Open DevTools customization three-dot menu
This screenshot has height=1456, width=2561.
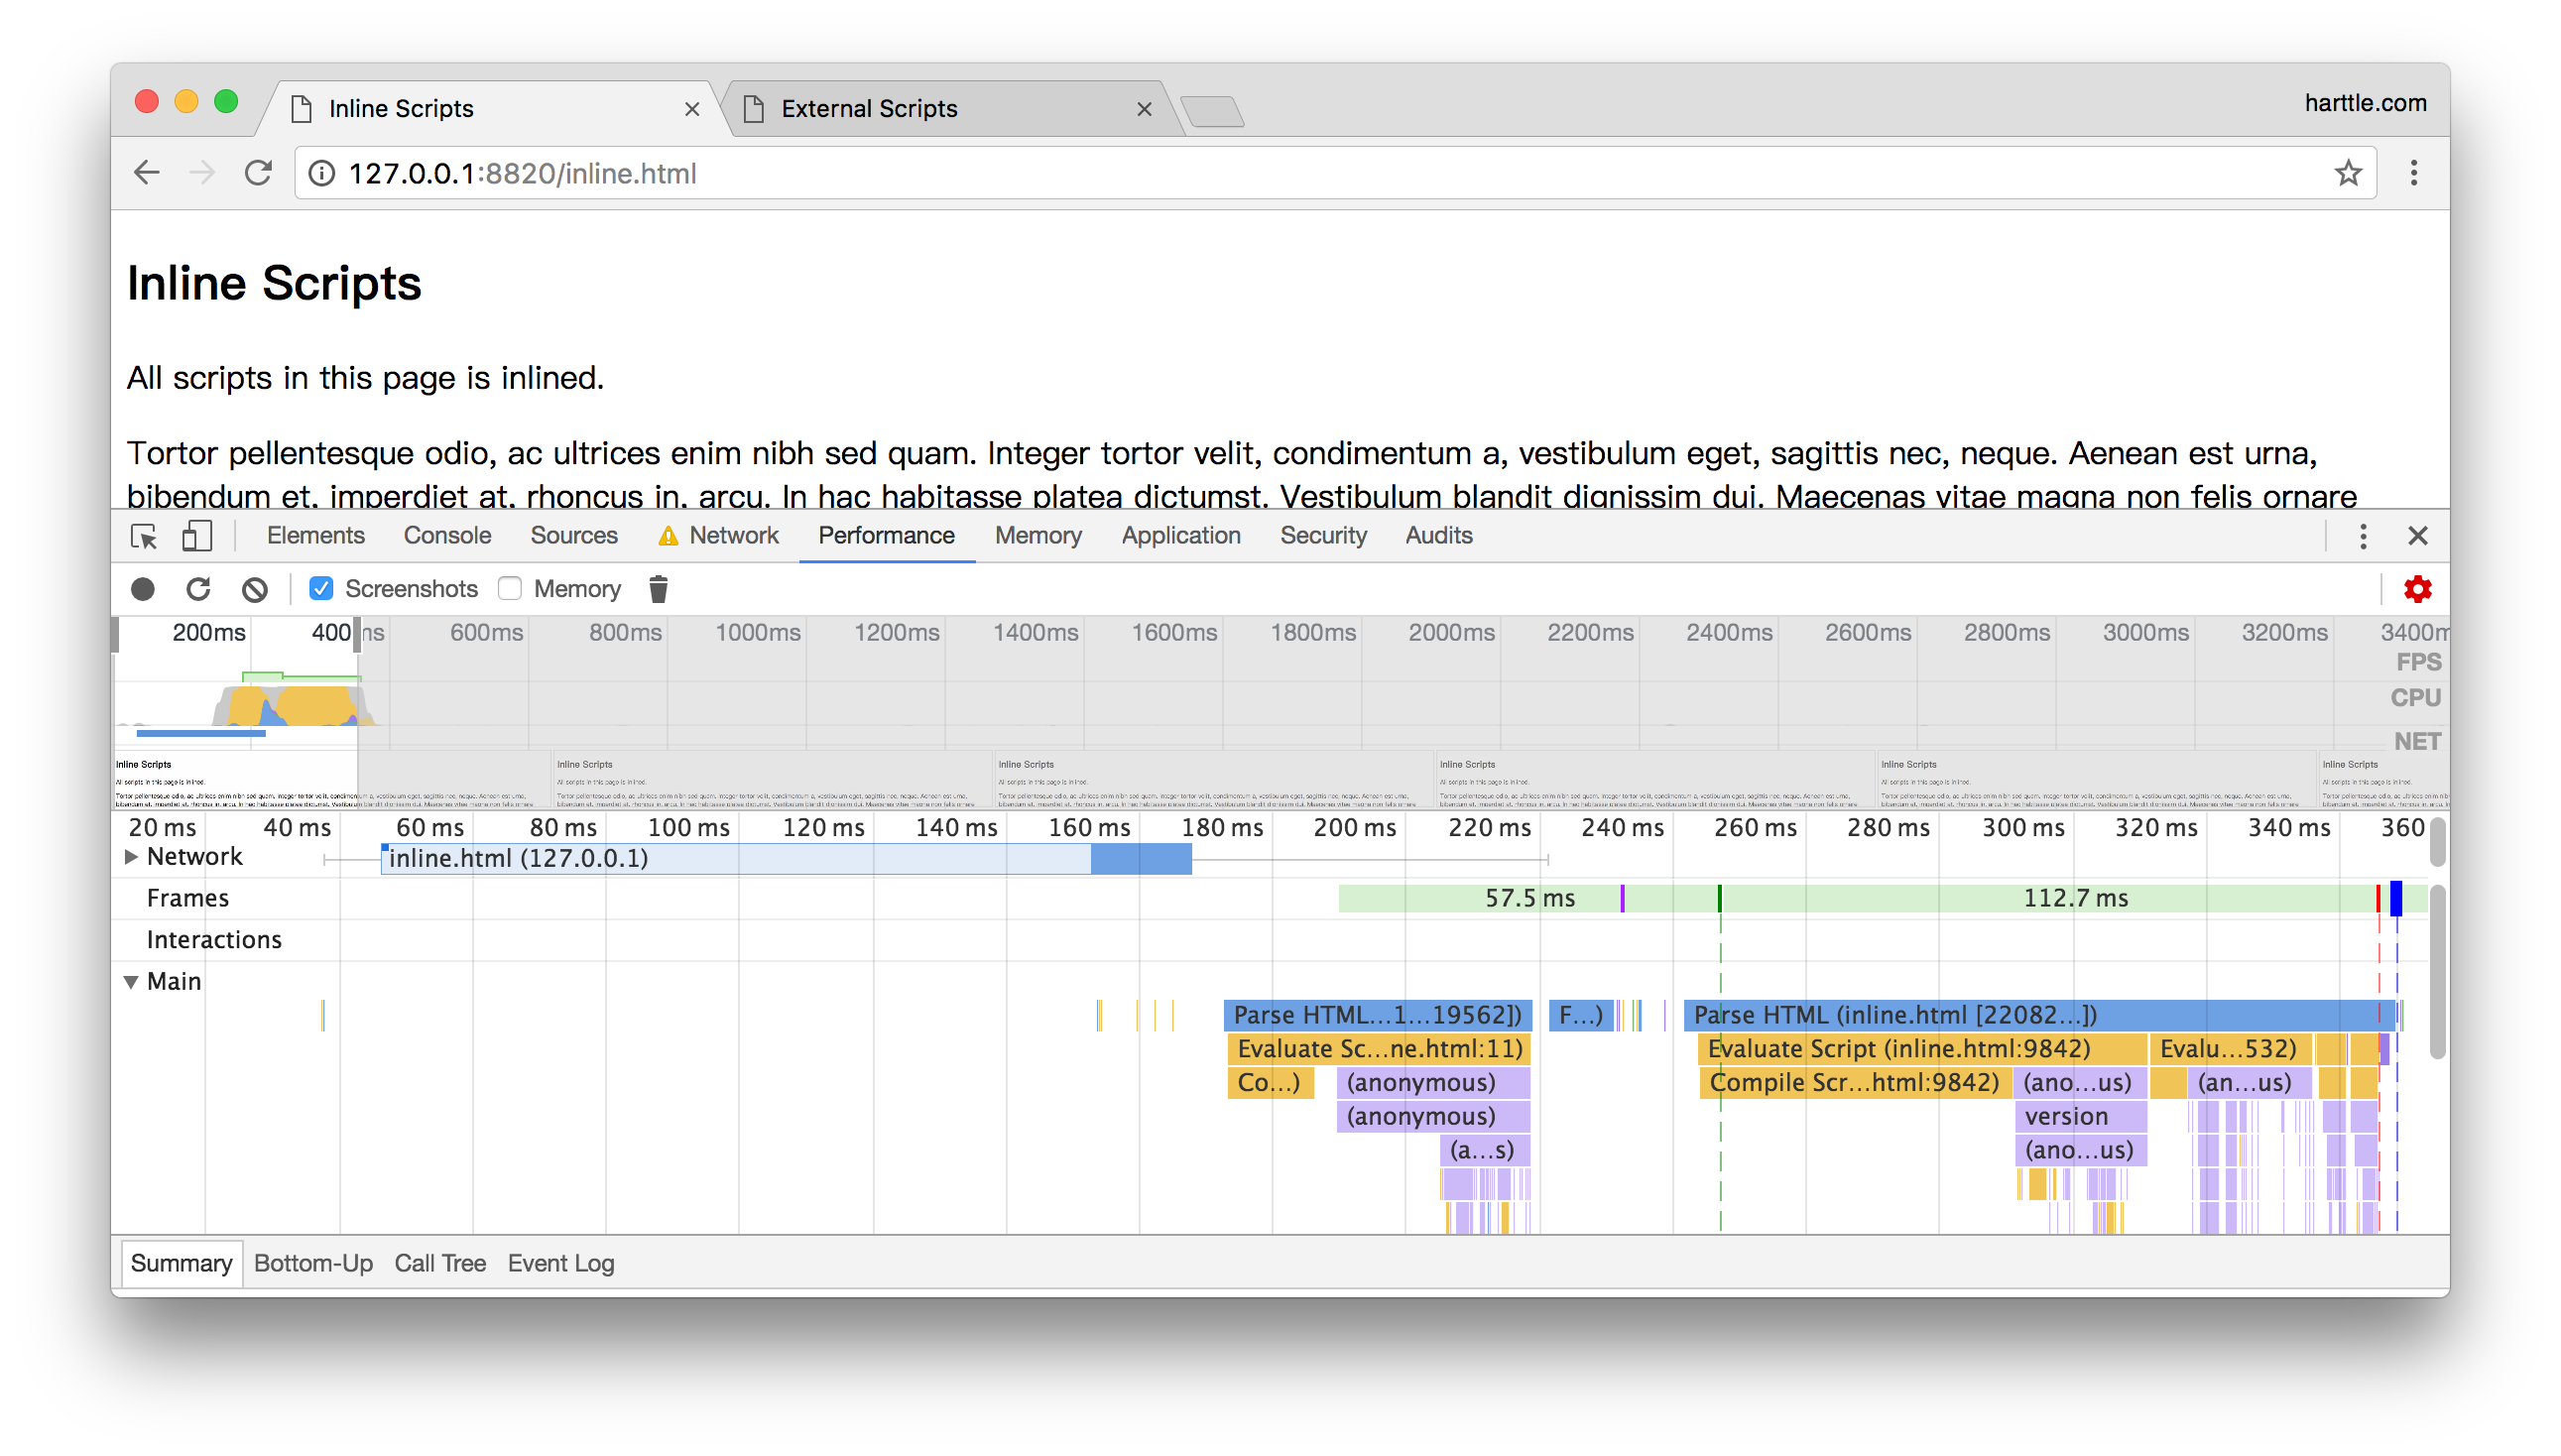coord(2362,536)
